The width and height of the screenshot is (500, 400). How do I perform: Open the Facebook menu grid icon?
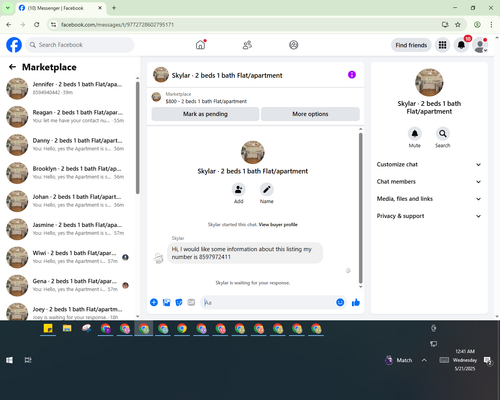[442, 45]
